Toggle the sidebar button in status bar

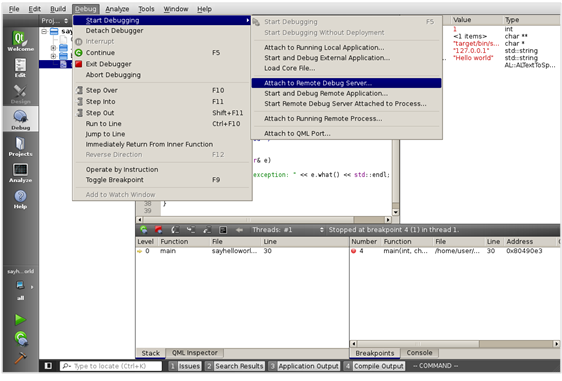point(48,366)
